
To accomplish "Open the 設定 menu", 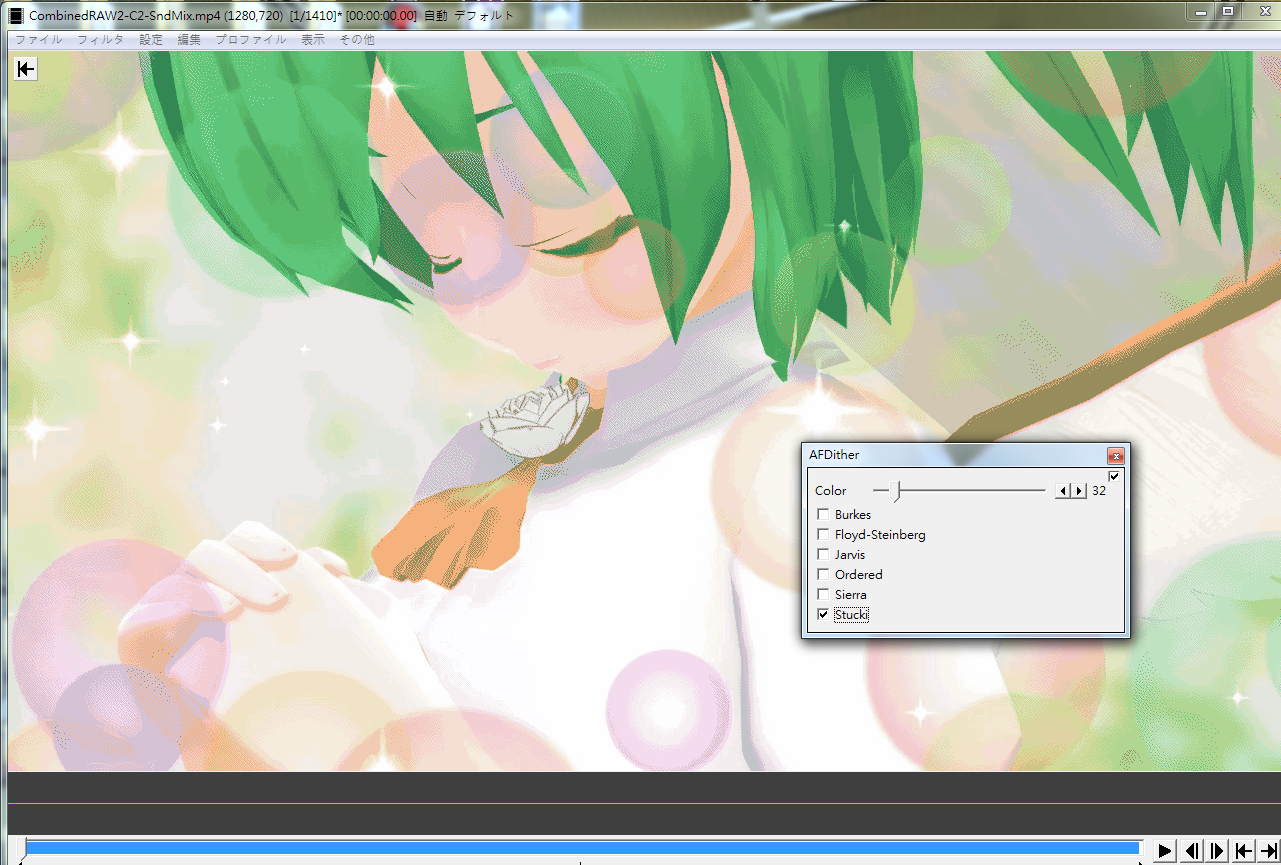I will click(x=151, y=39).
